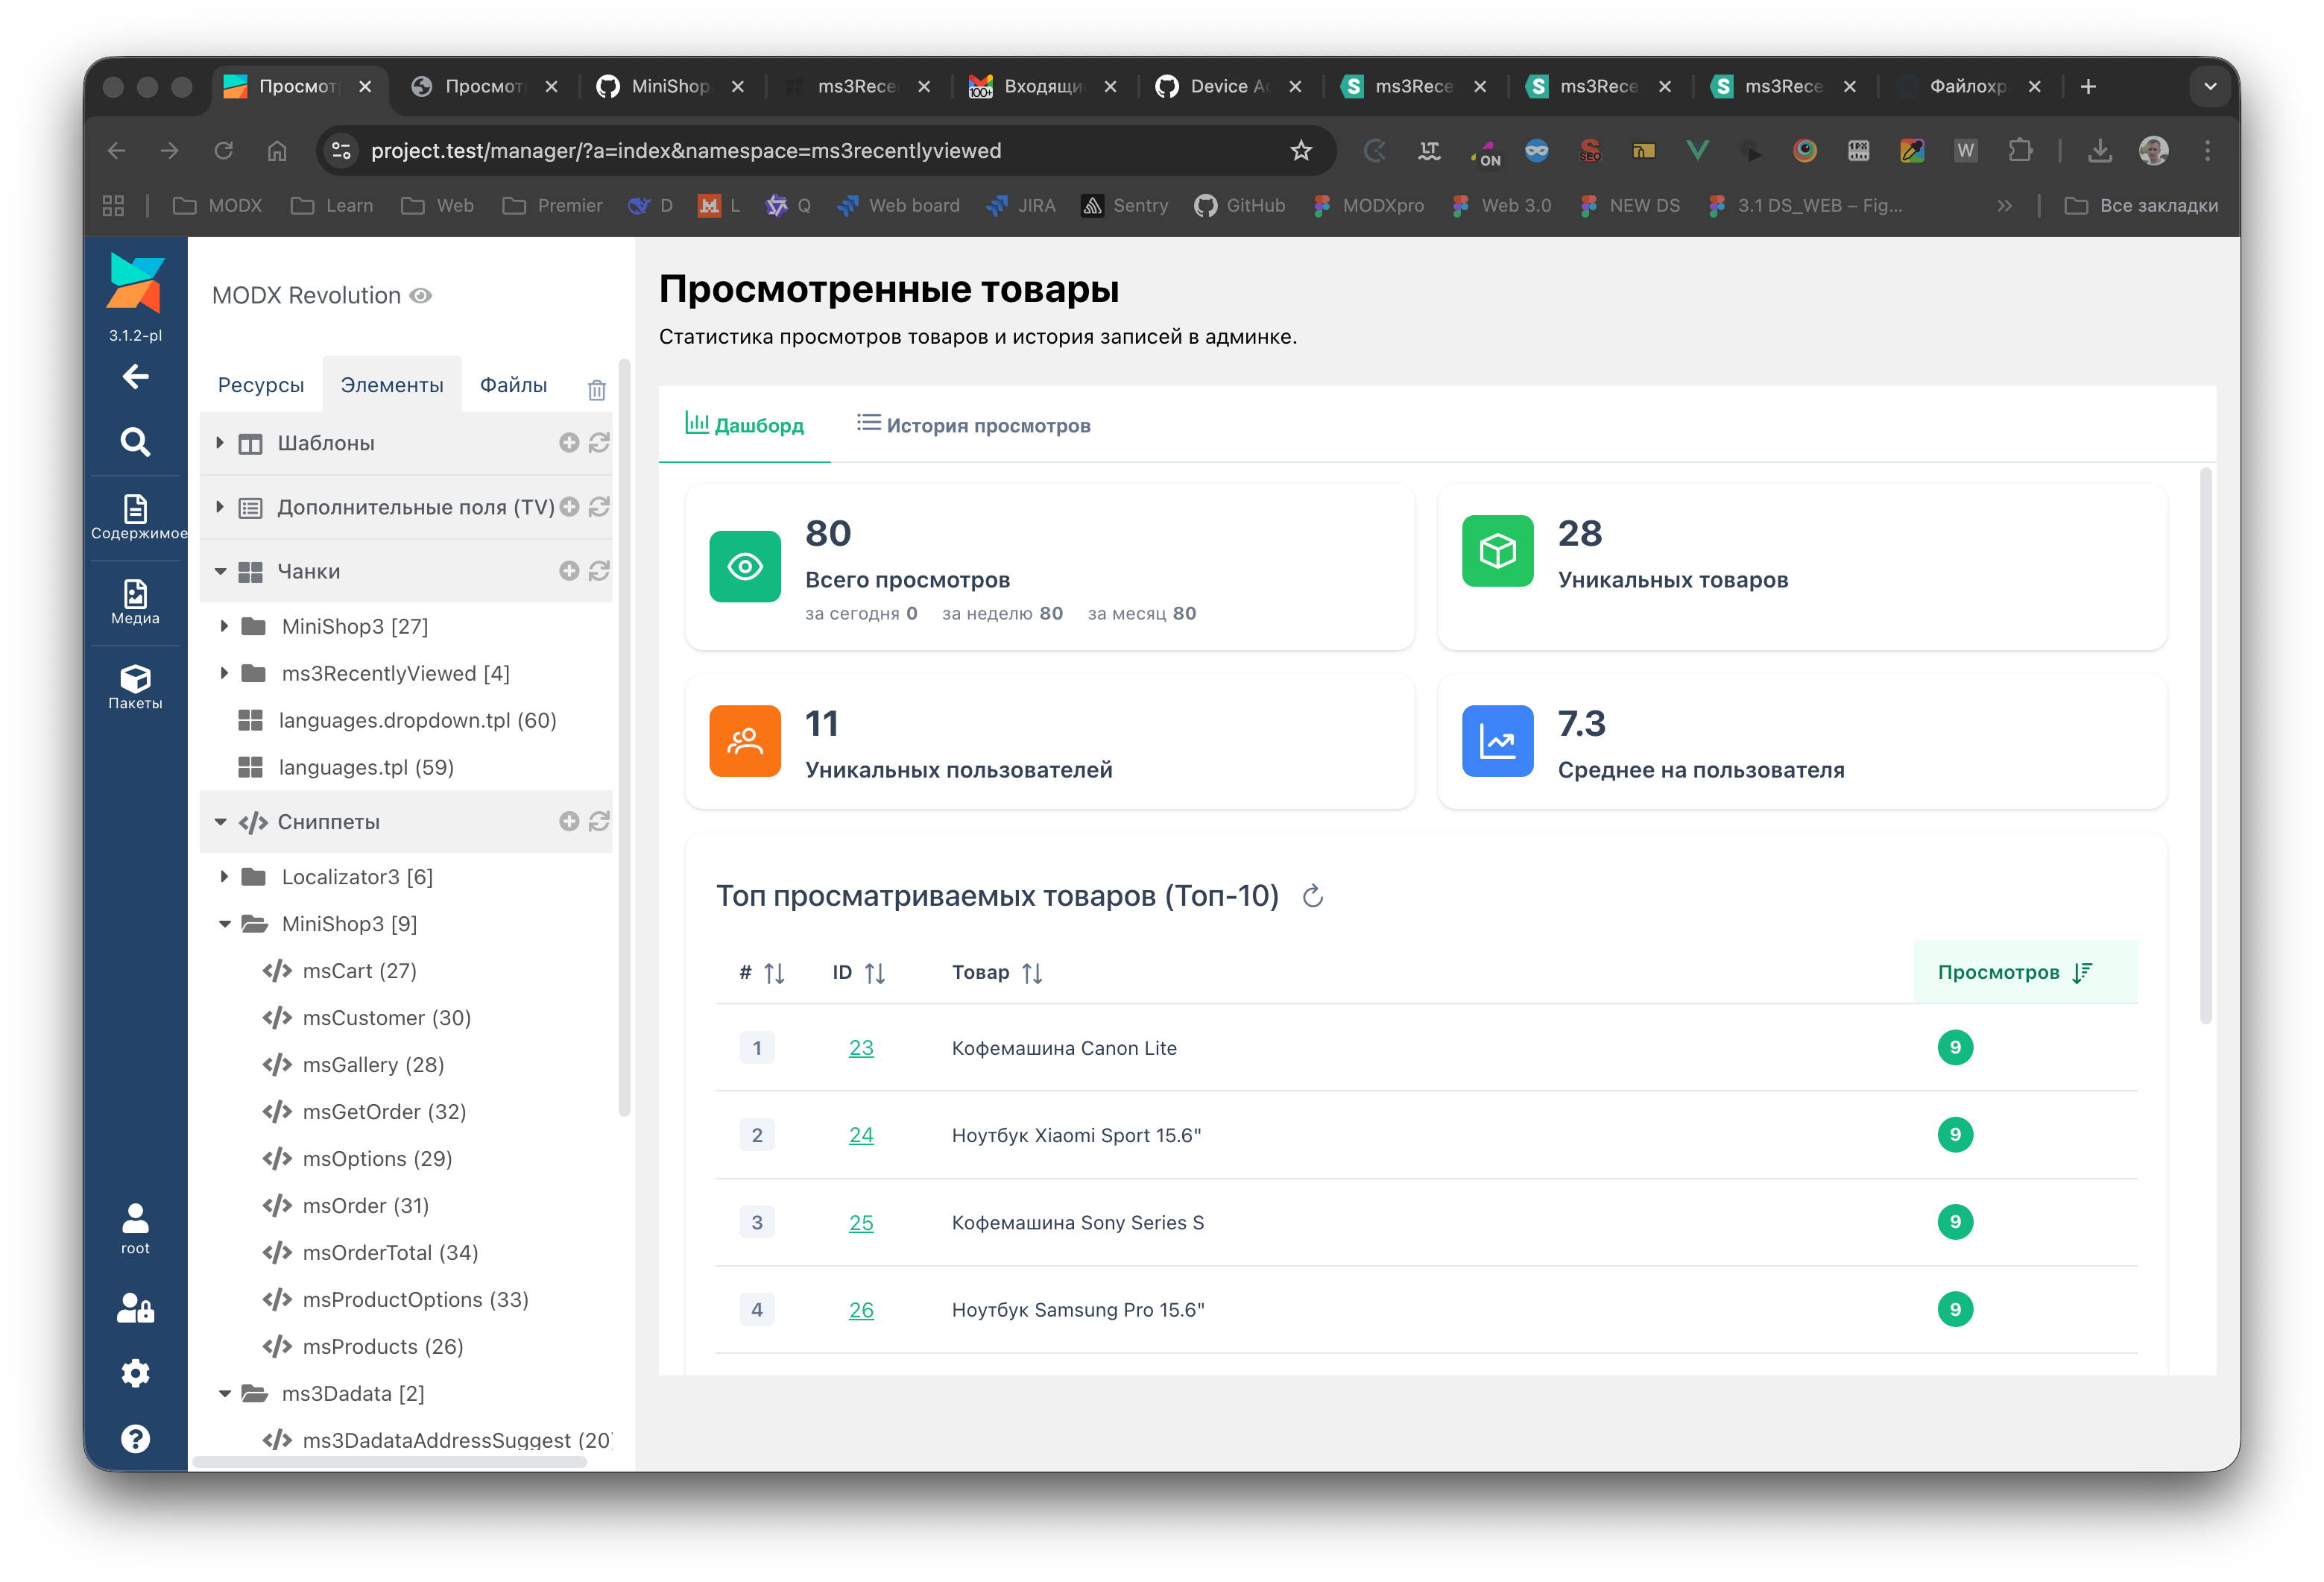Refresh the Сниппеты tree section

(x=599, y=822)
